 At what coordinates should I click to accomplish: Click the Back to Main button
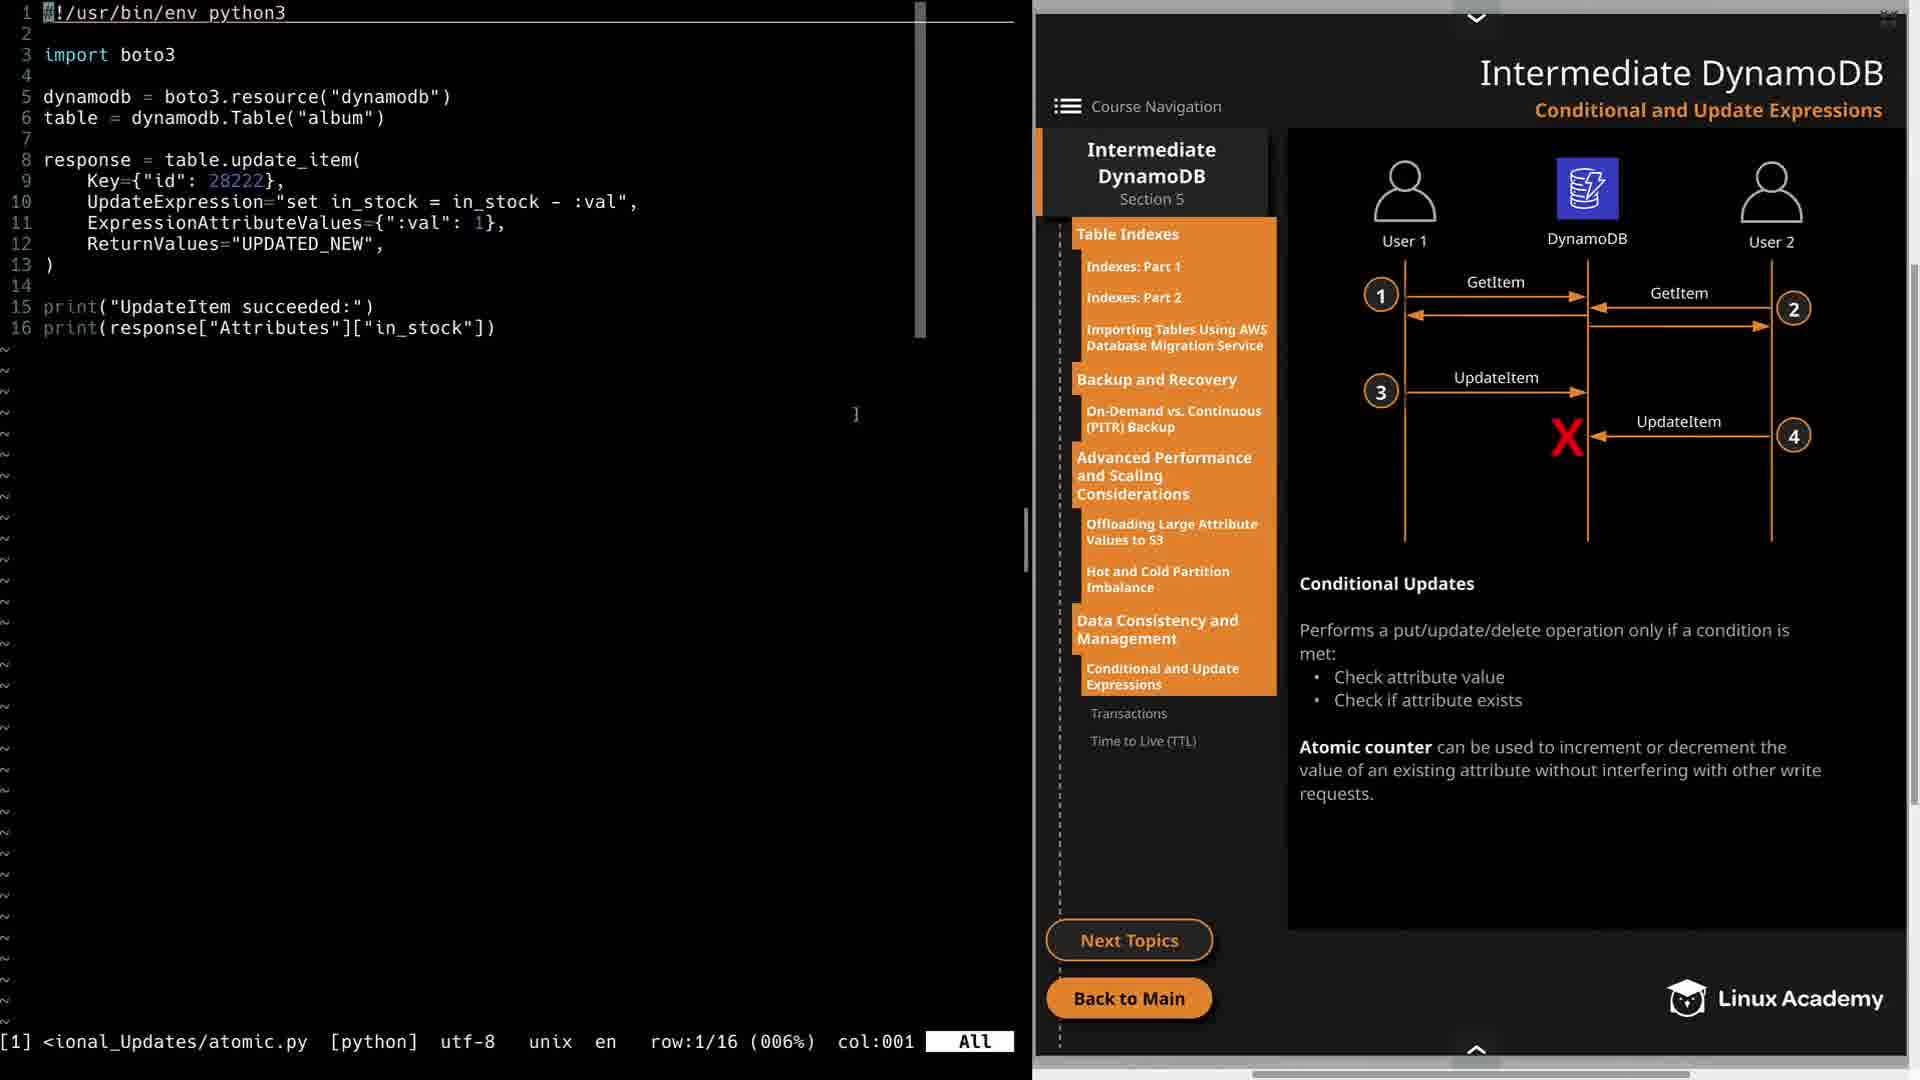click(x=1129, y=998)
